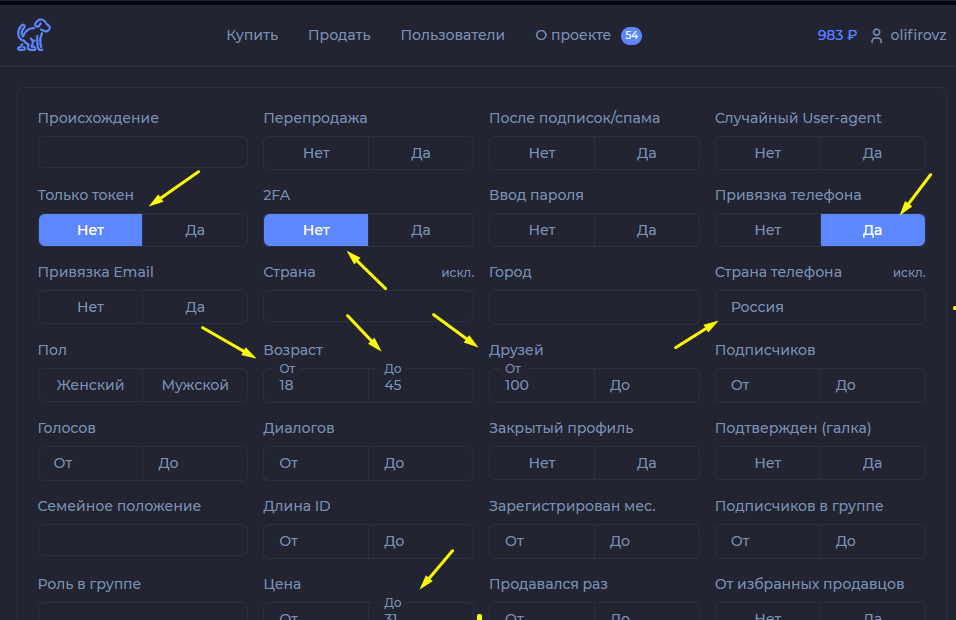Click the Друзей От field with 100

pyautogui.click(x=541, y=385)
